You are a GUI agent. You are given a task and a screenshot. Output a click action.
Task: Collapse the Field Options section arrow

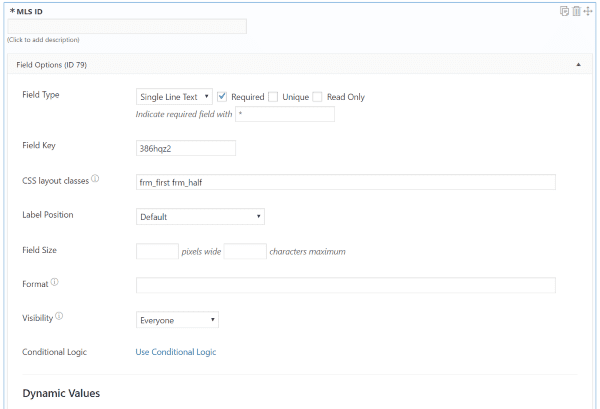click(578, 64)
